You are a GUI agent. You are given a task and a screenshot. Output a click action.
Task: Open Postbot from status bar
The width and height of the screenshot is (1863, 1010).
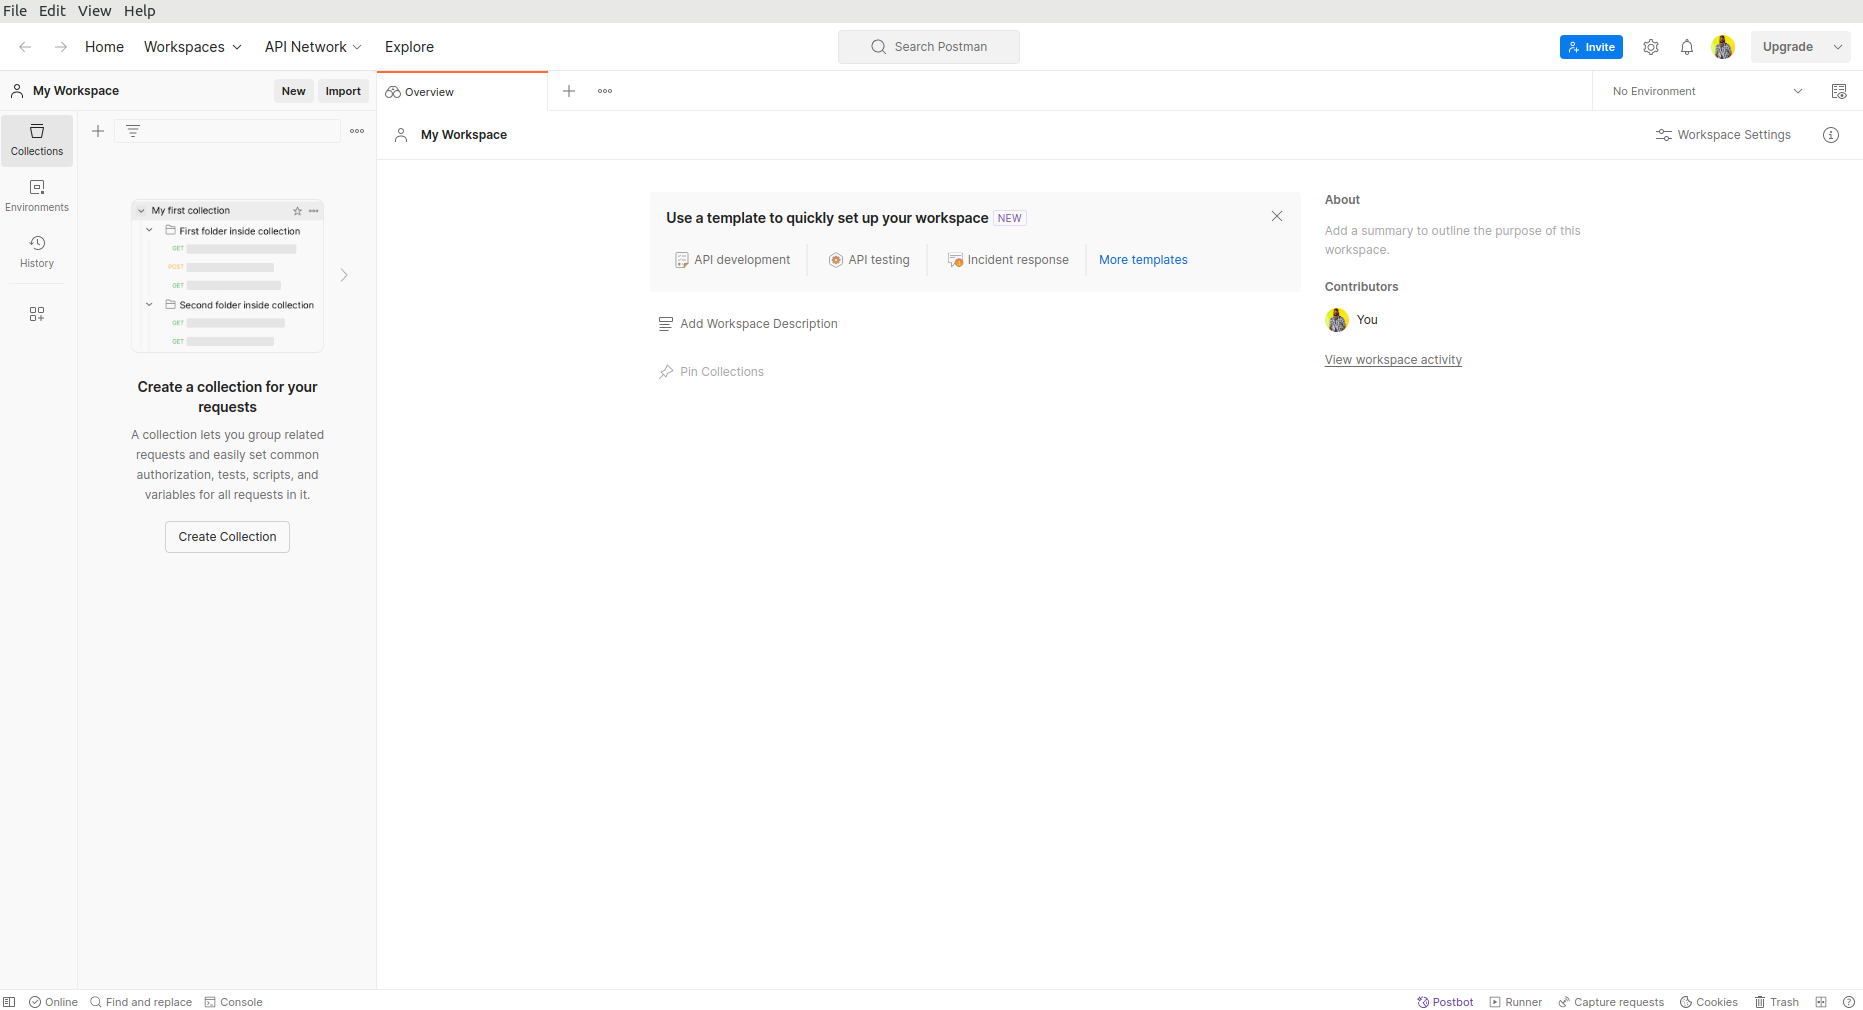1445,1002
